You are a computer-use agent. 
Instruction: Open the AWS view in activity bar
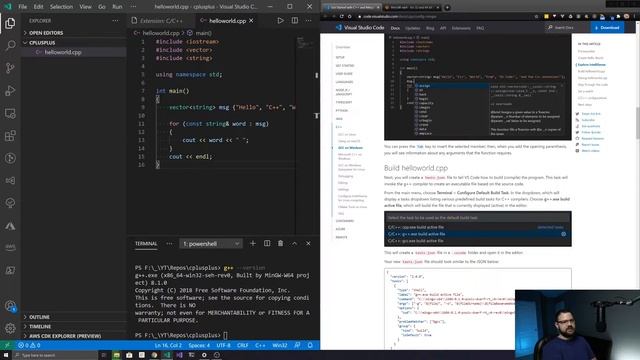[x=10, y=247]
